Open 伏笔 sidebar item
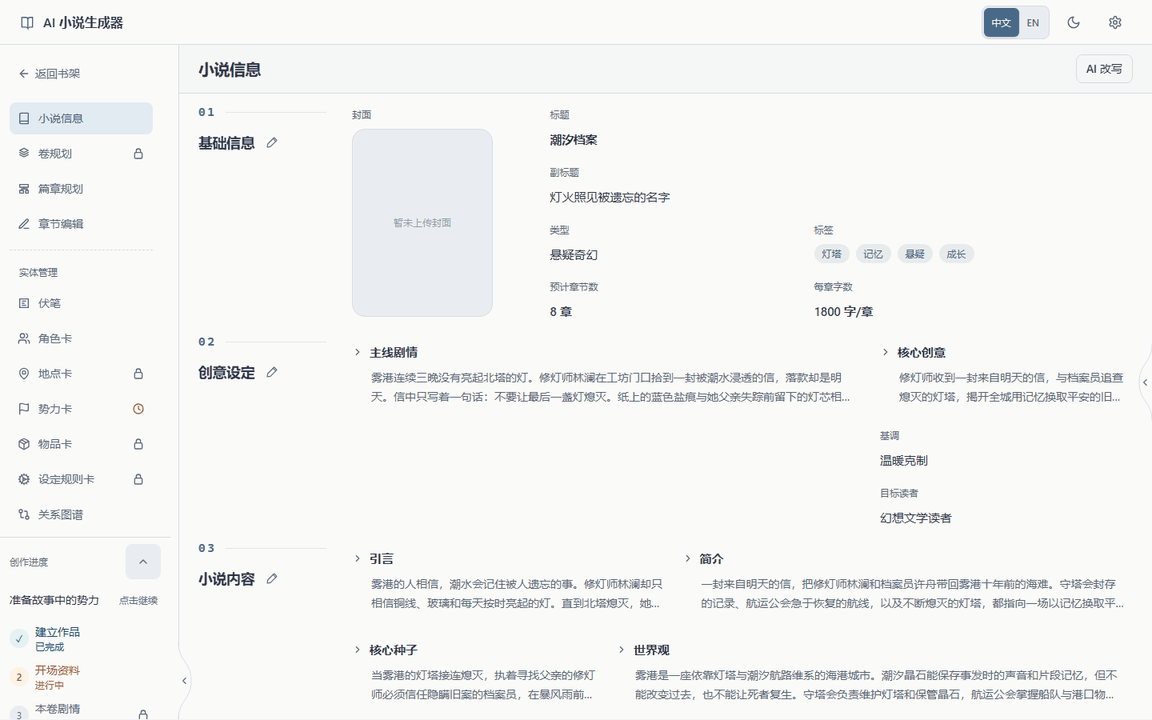Image resolution: width=1152 pixels, height=720 pixels. (x=81, y=303)
